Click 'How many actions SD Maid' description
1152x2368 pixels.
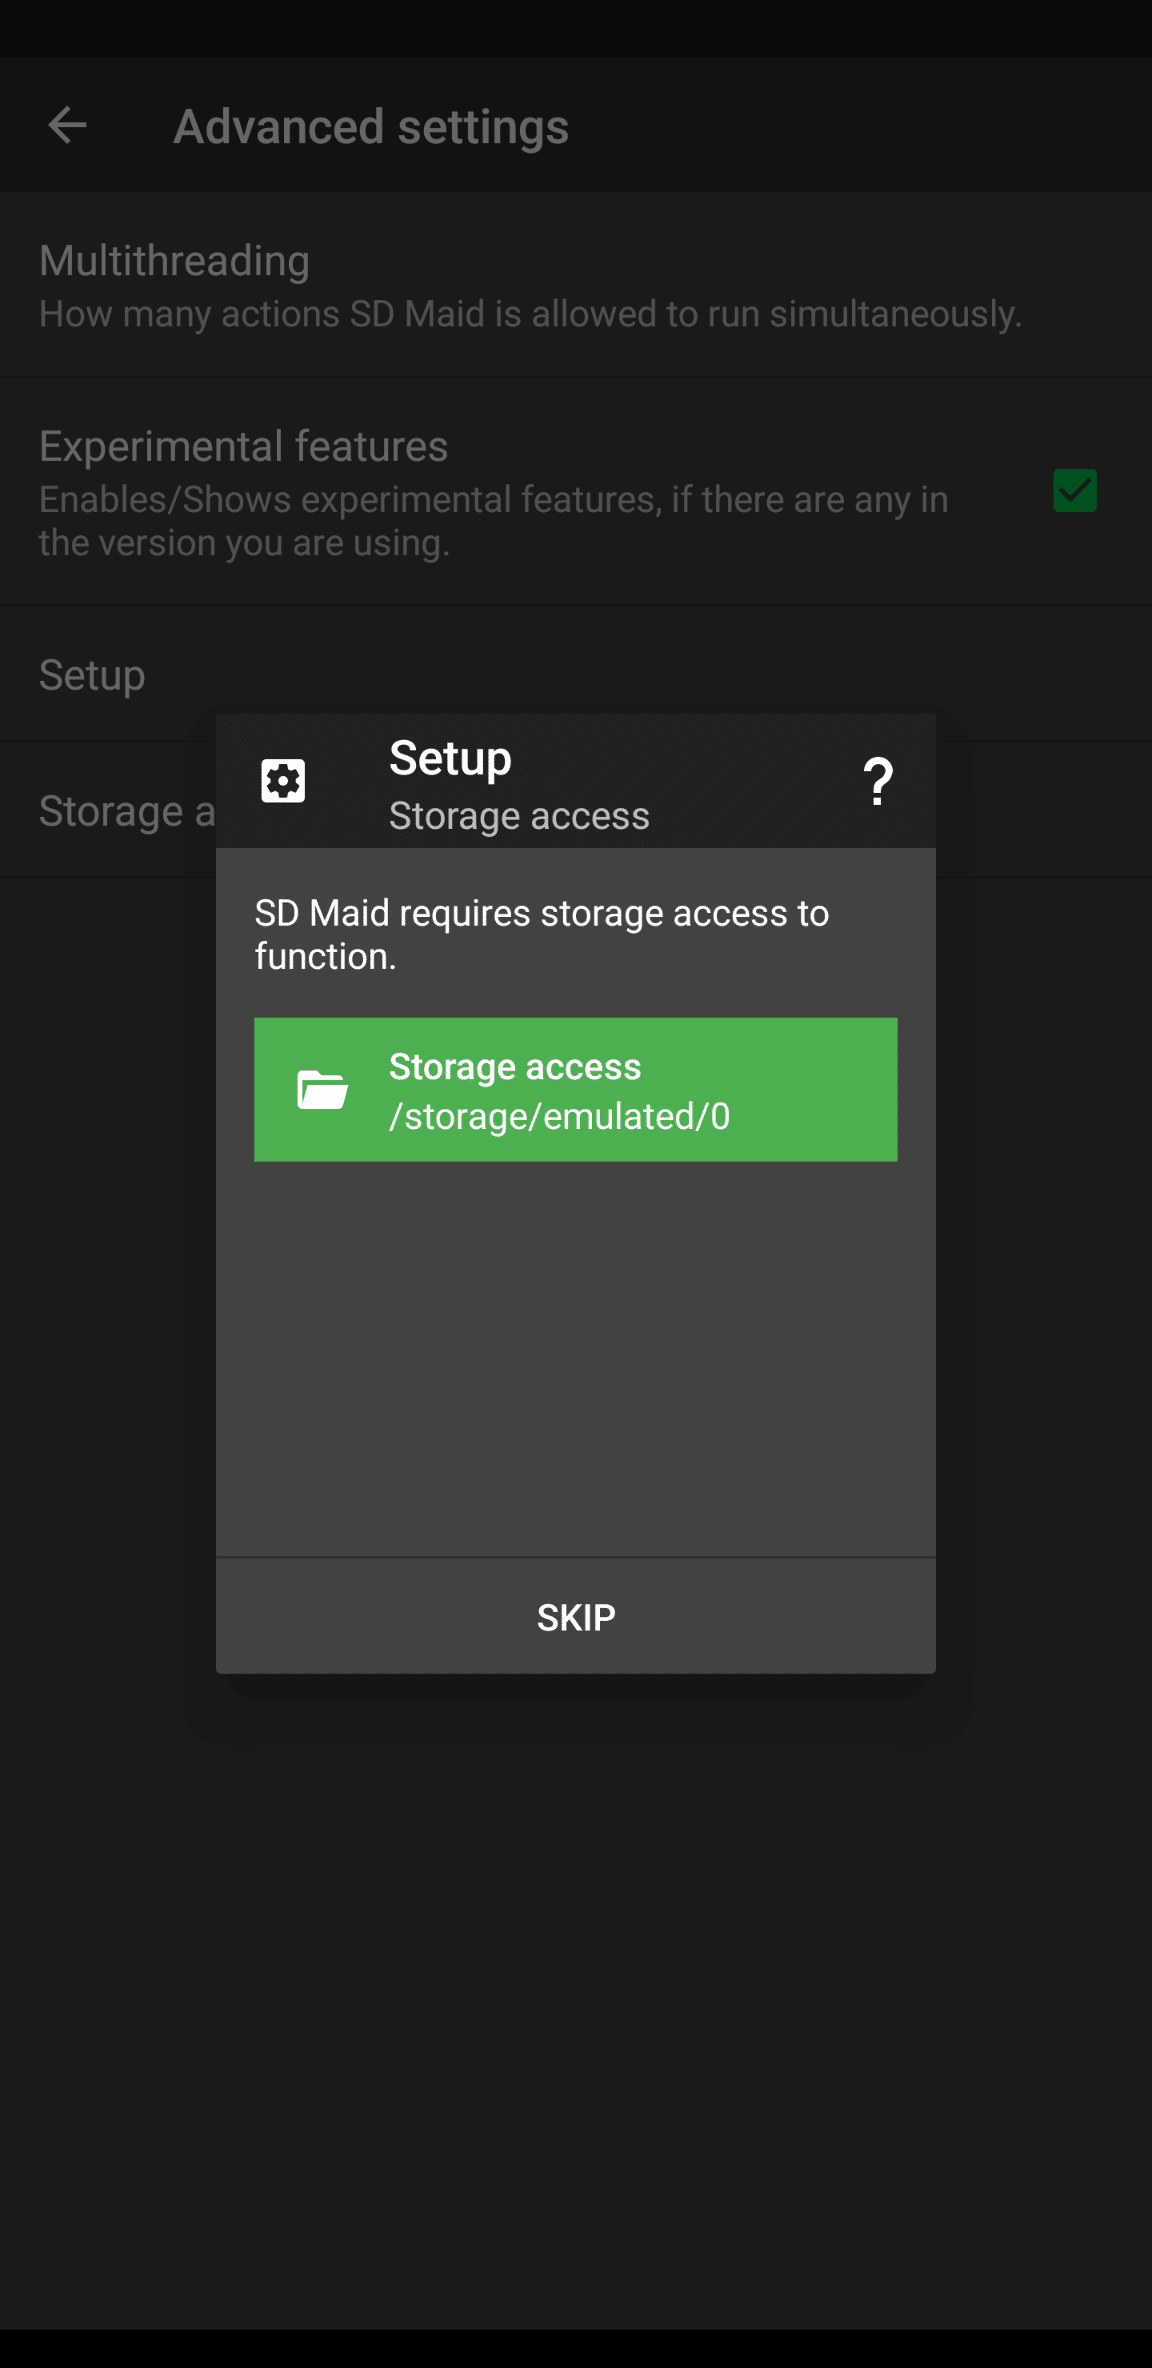530,314
